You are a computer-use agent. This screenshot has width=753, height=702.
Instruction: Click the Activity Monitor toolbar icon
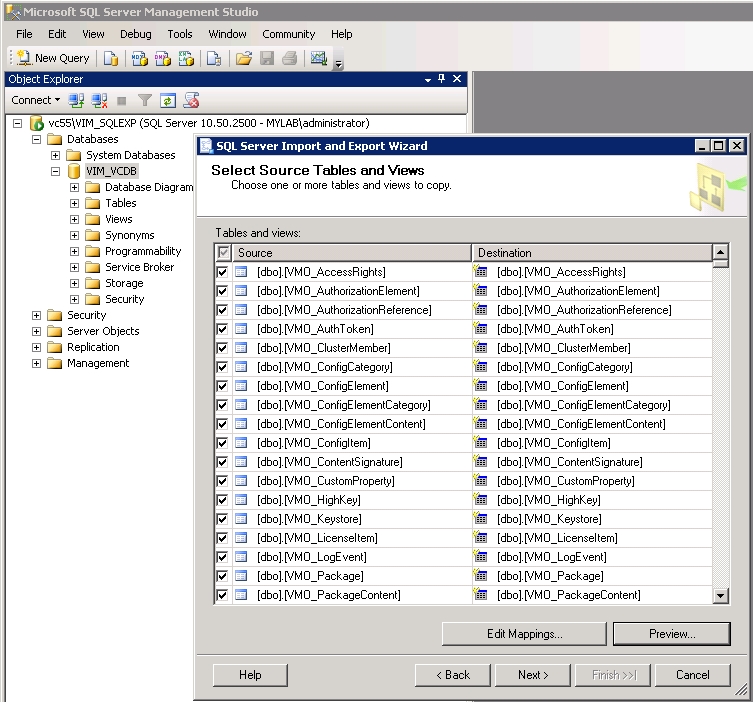click(x=318, y=59)
